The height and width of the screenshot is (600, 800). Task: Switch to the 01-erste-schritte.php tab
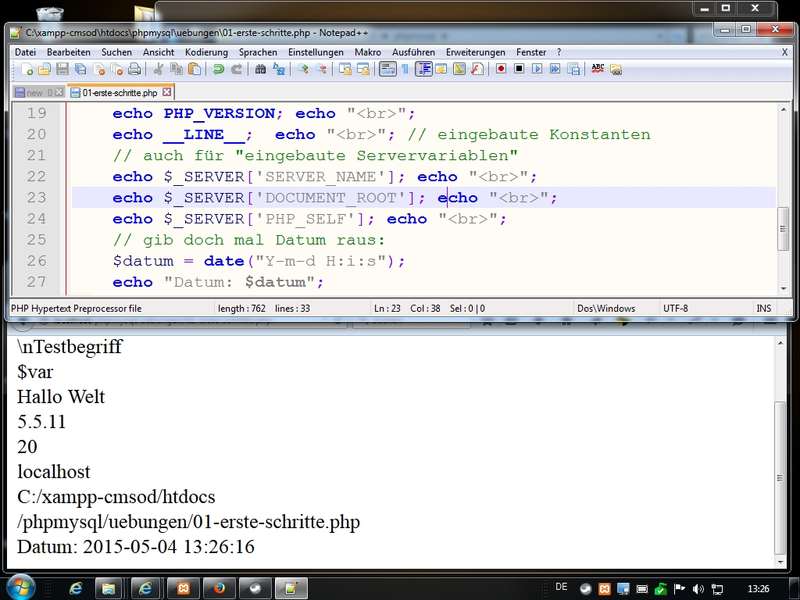(x=119, y=92)
